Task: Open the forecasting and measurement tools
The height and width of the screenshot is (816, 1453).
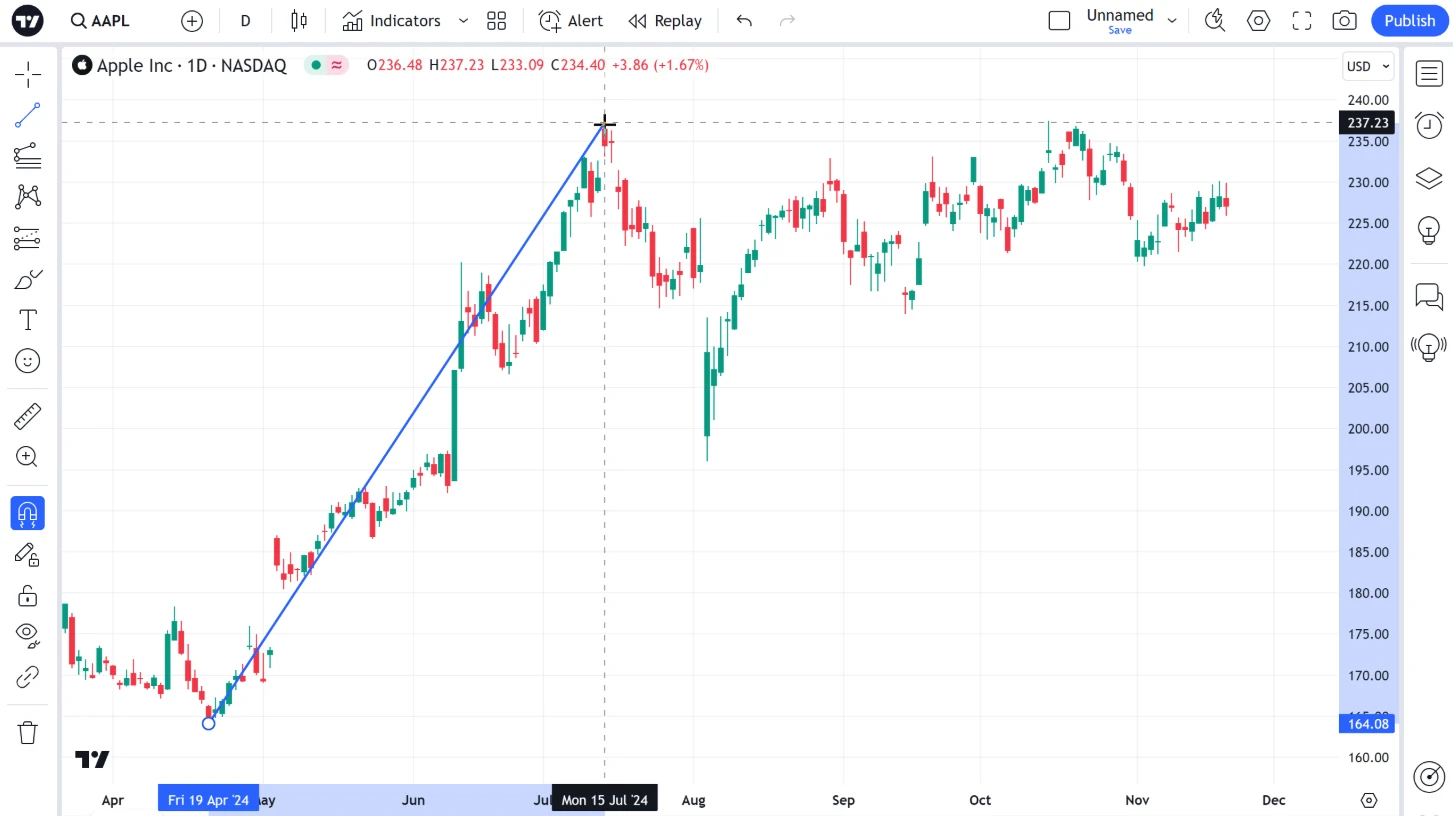Action: tap(28, 238)
